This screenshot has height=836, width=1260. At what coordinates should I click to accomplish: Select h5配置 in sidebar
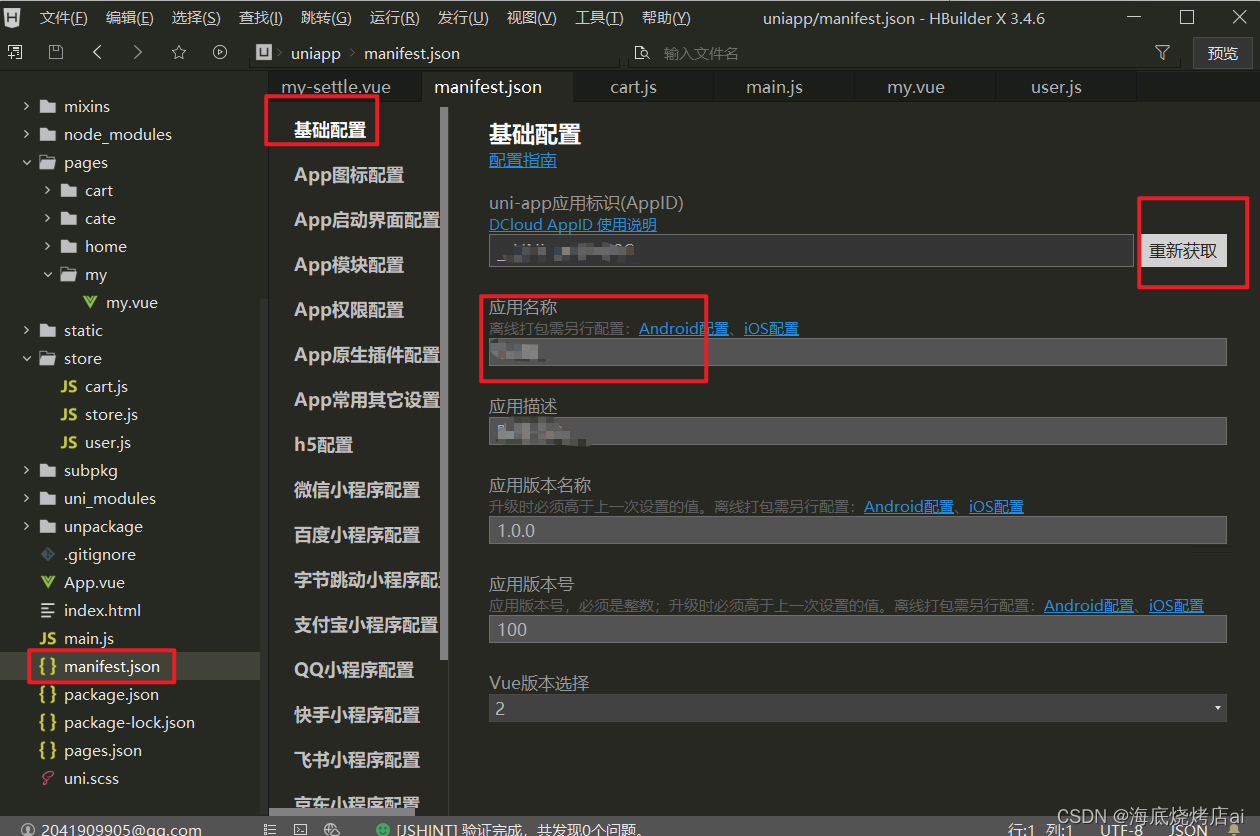coord(323,445)
